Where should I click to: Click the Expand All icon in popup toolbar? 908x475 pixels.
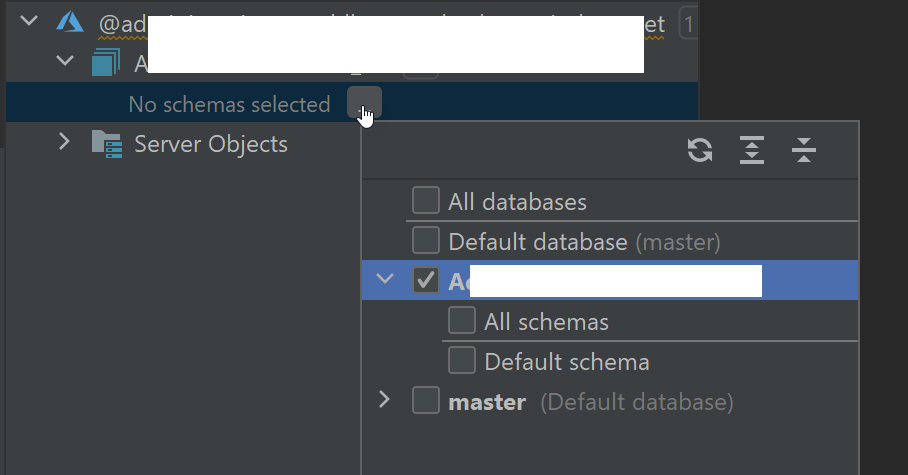[x=752, y=151]
